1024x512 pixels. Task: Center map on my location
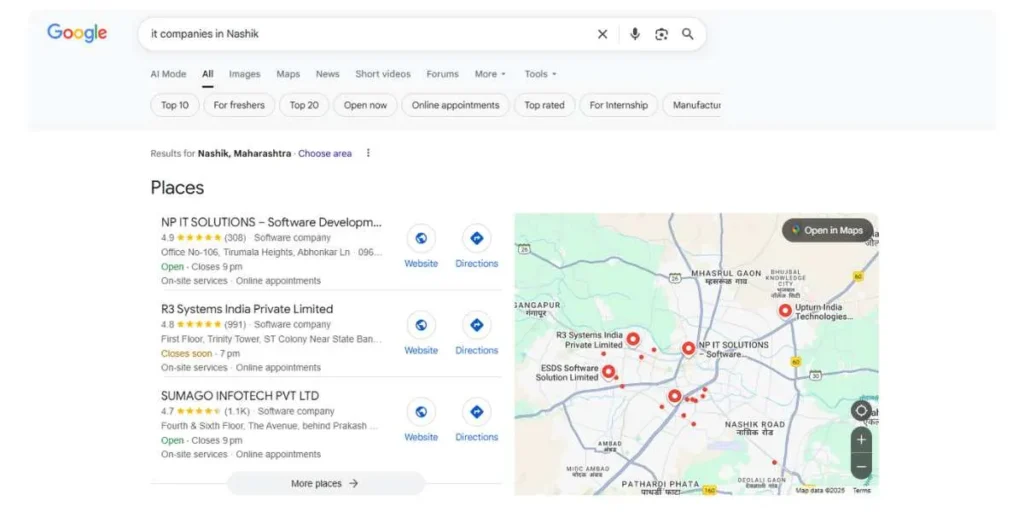pyautogui.click(x=861, y=410)
